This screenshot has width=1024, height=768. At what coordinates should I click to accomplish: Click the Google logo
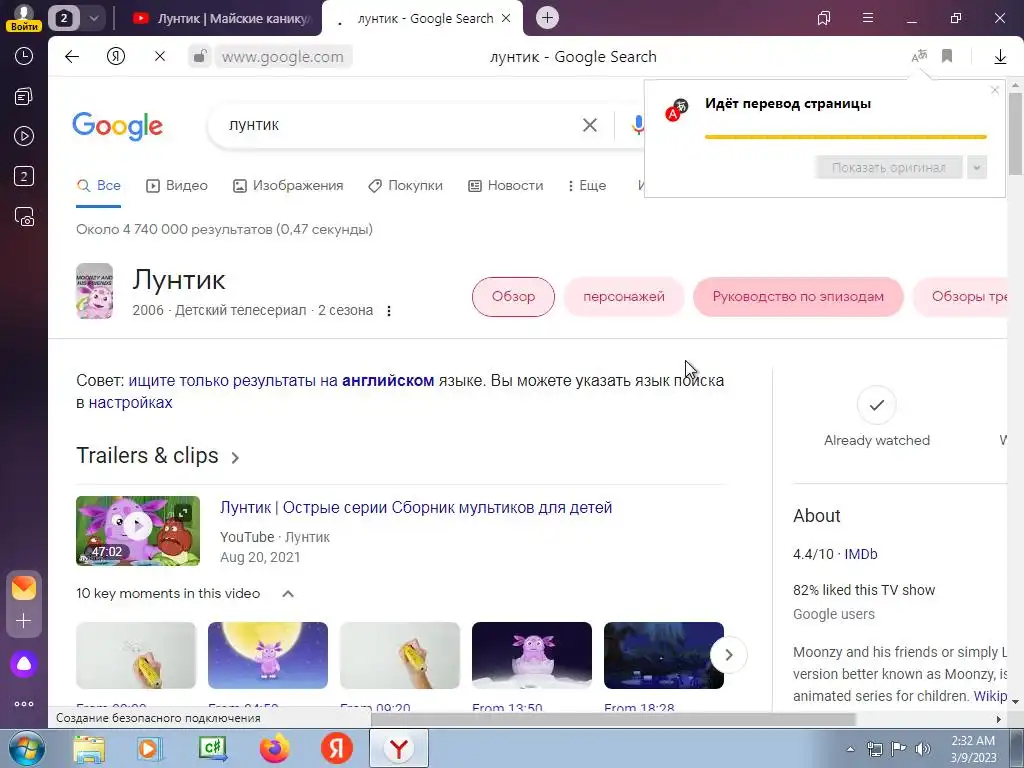tap(118, 125)
